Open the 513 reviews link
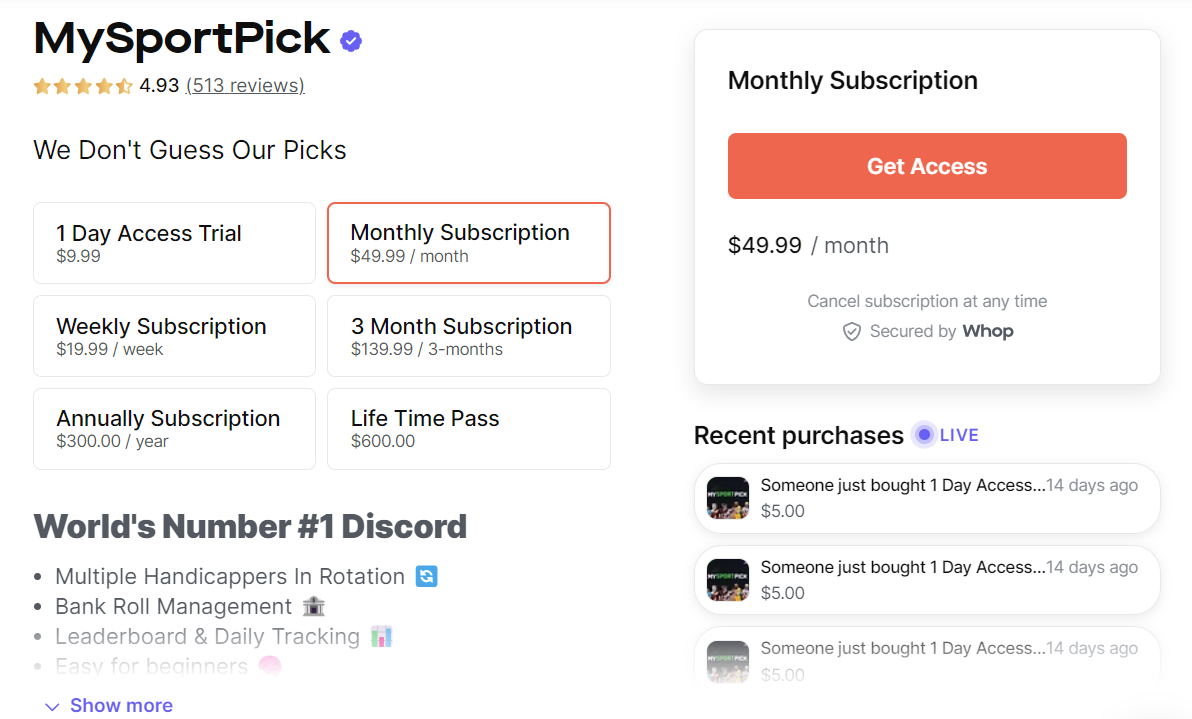Viewport: 1192px width, 719px height. click(245, 86)
